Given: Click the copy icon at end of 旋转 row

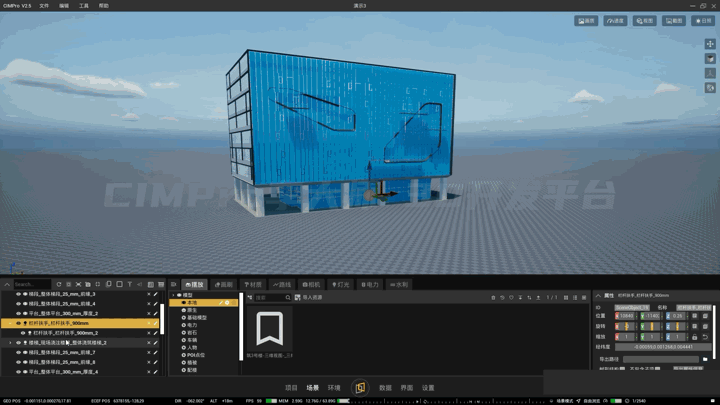Looking at the screenshot, I should click(705, 326).
